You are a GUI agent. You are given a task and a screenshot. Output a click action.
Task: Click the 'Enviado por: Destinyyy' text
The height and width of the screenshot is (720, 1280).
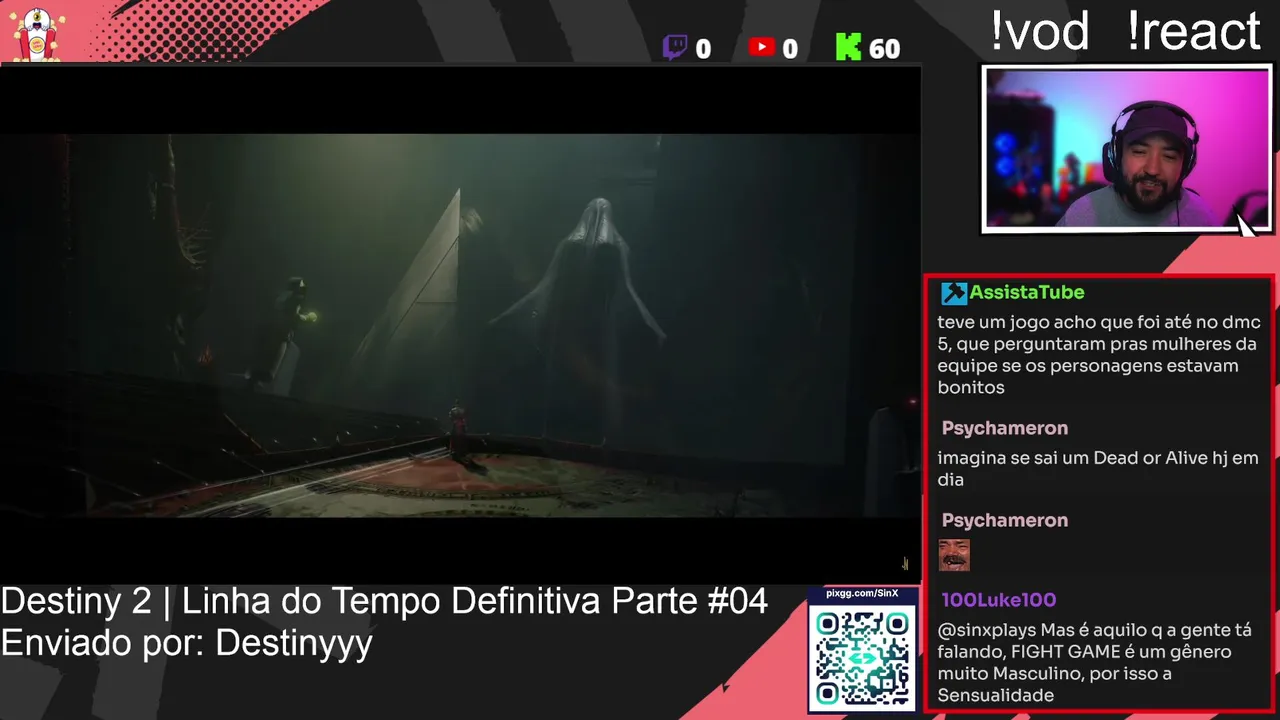pyautogui.click(x=187, y=643)
